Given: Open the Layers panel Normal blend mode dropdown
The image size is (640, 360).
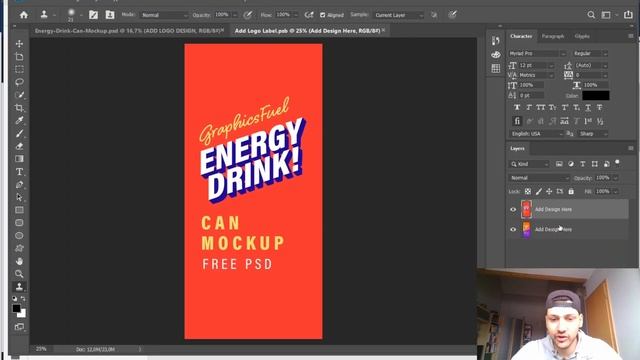Looking at the screenshot, I should point(539,178).
